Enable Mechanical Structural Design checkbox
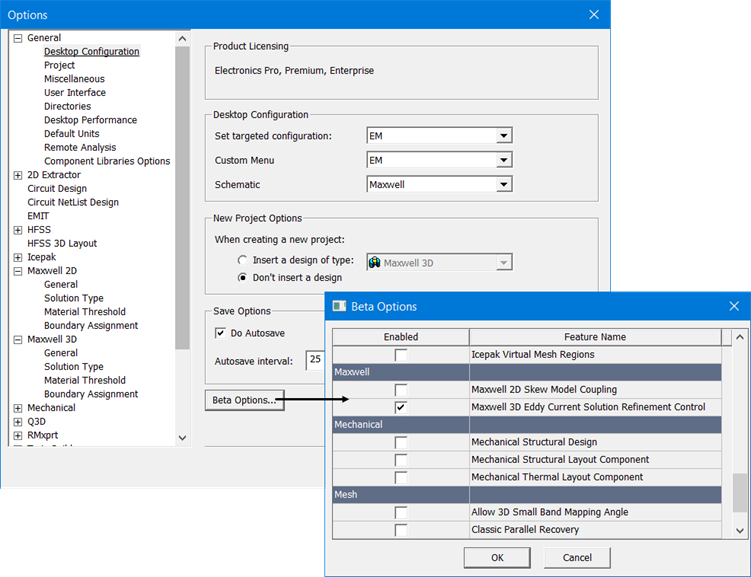Image resolution: width=751 pixels, height=577 pixels. point(401,442)
